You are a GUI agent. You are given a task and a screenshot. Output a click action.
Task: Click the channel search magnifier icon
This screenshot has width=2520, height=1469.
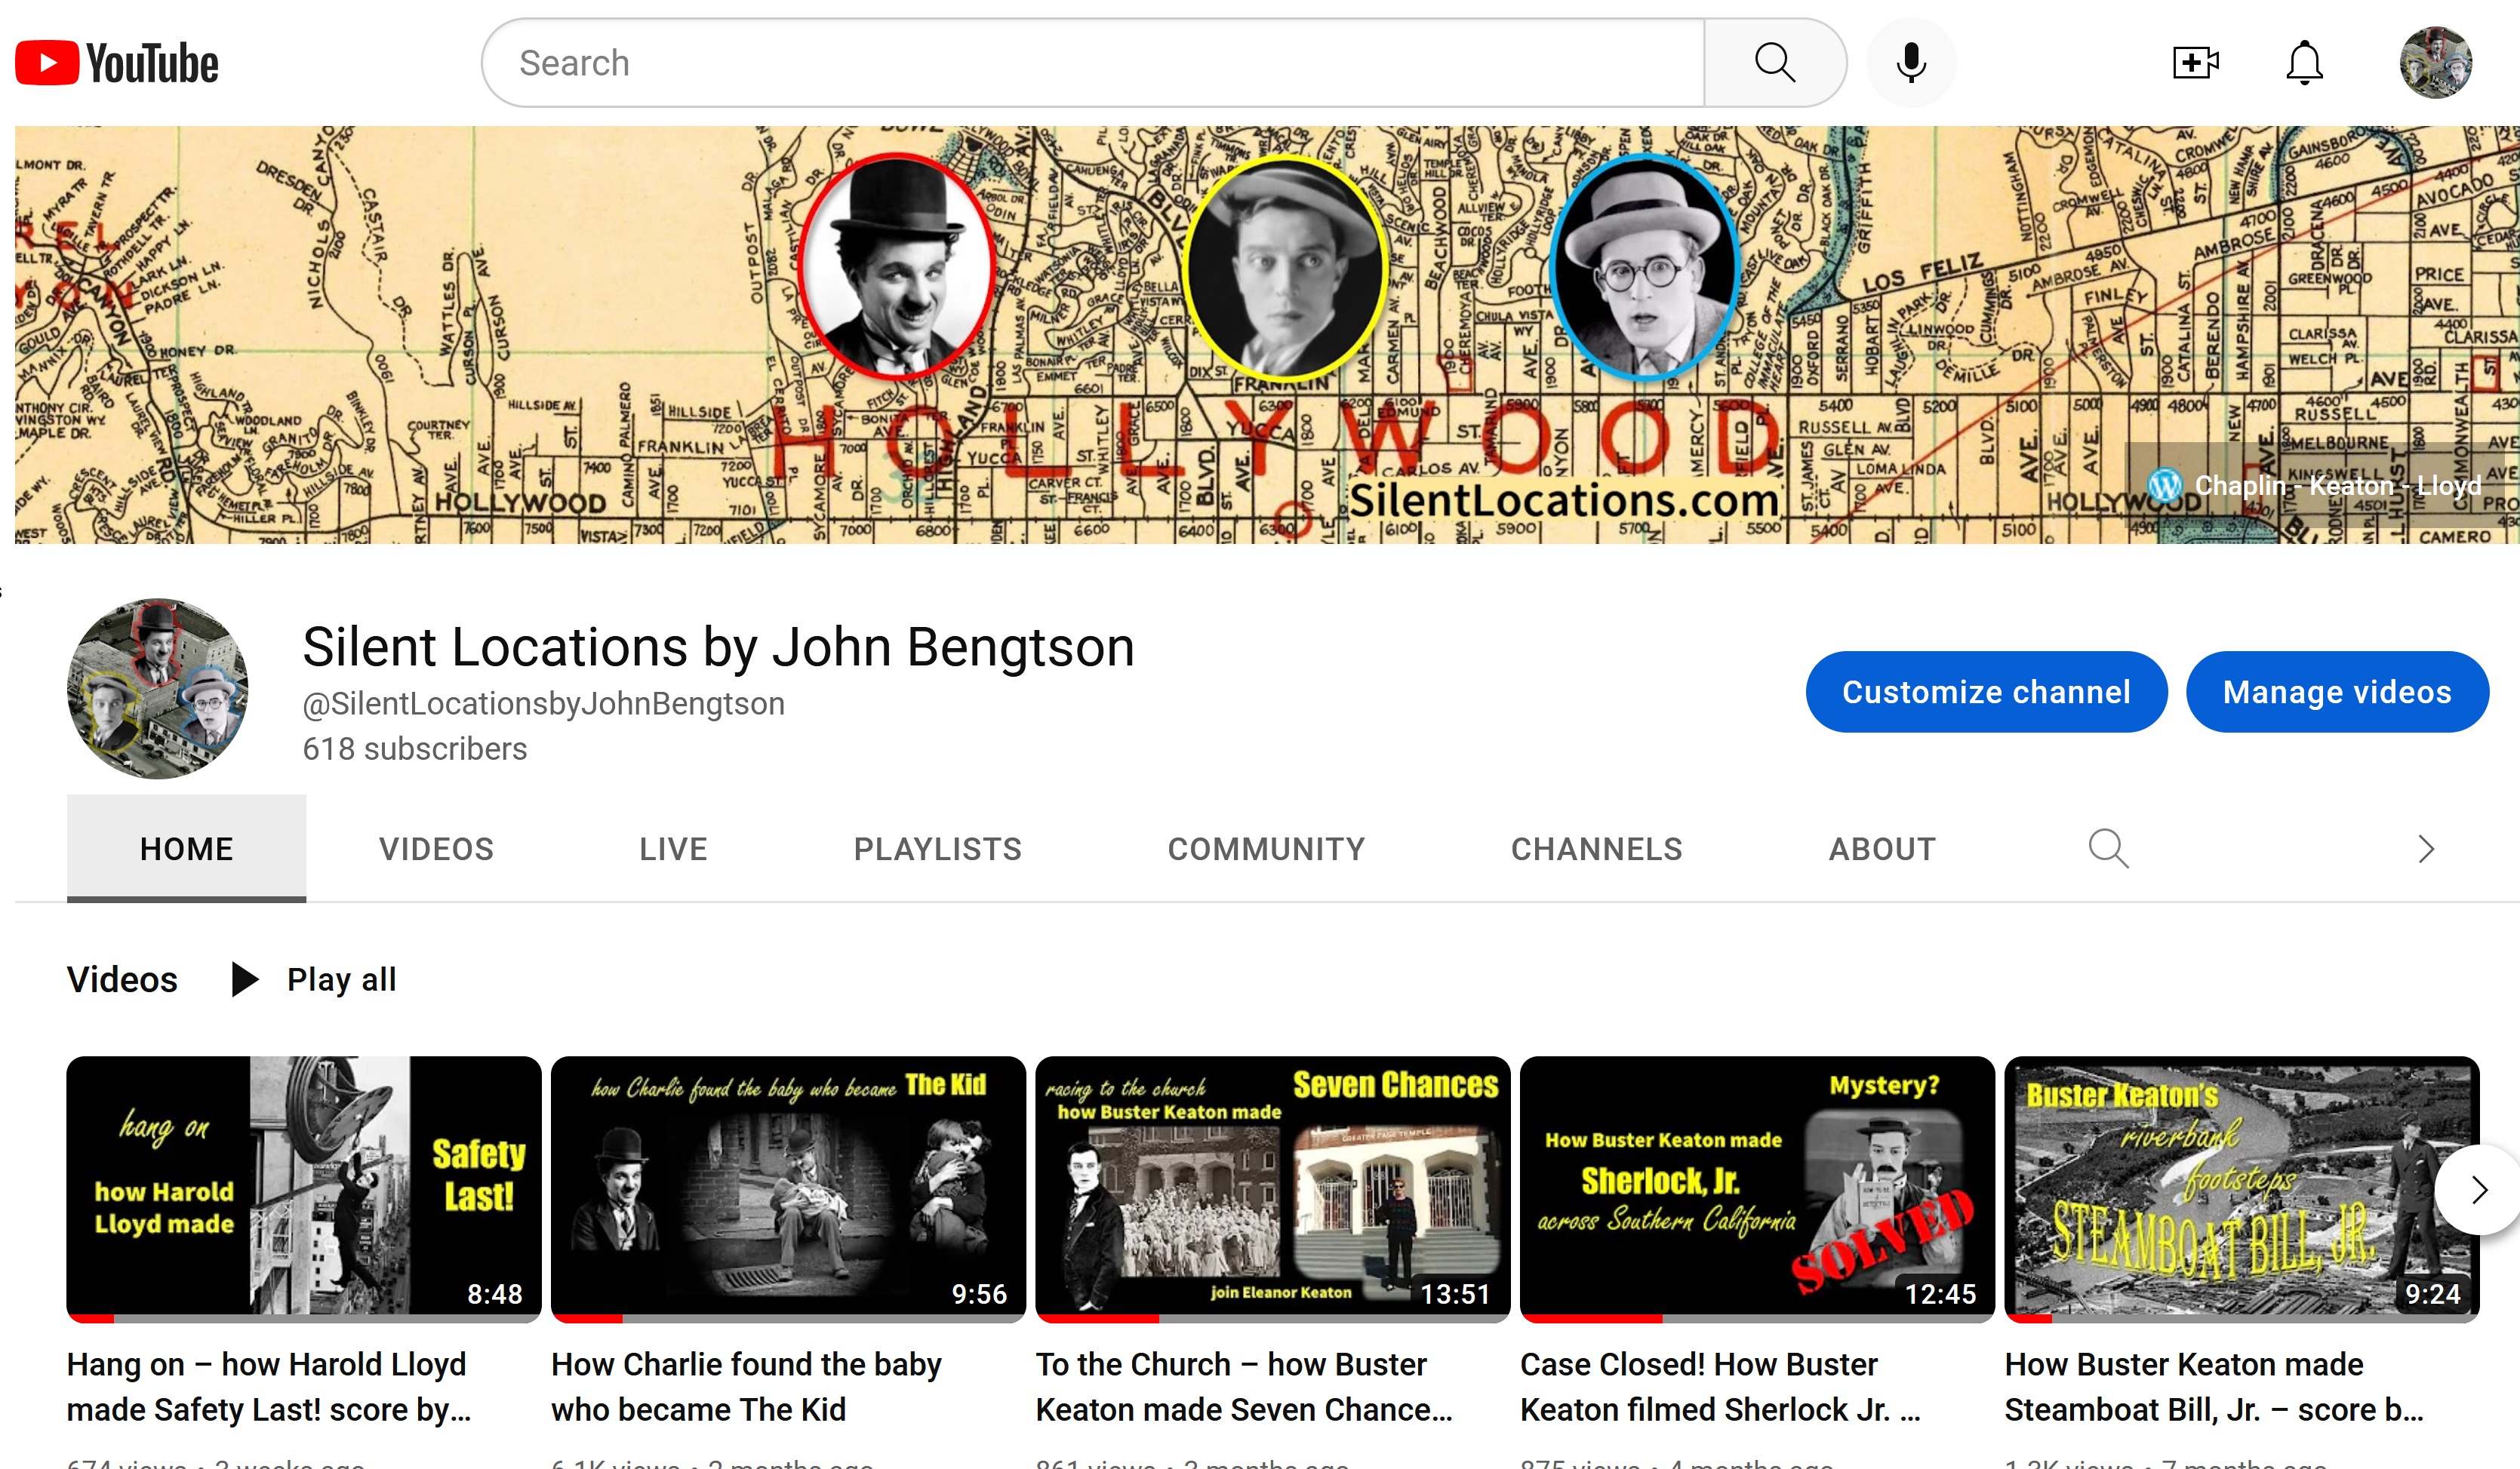coord(2108,849)
